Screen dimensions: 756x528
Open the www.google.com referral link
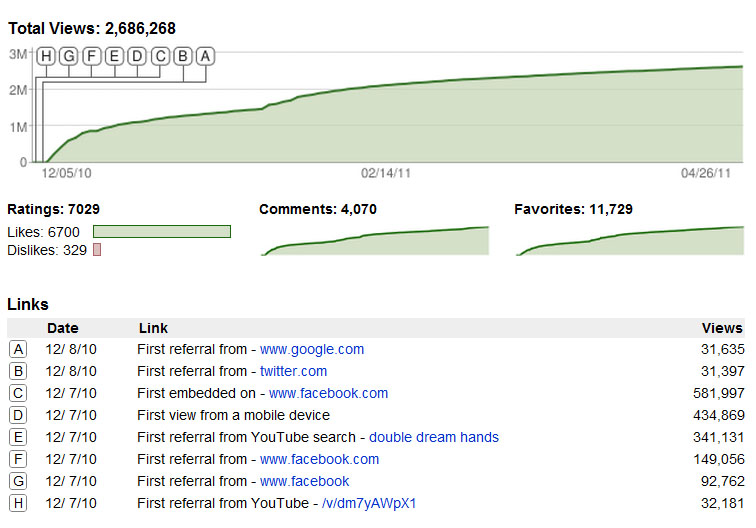[x=312, y=349]
